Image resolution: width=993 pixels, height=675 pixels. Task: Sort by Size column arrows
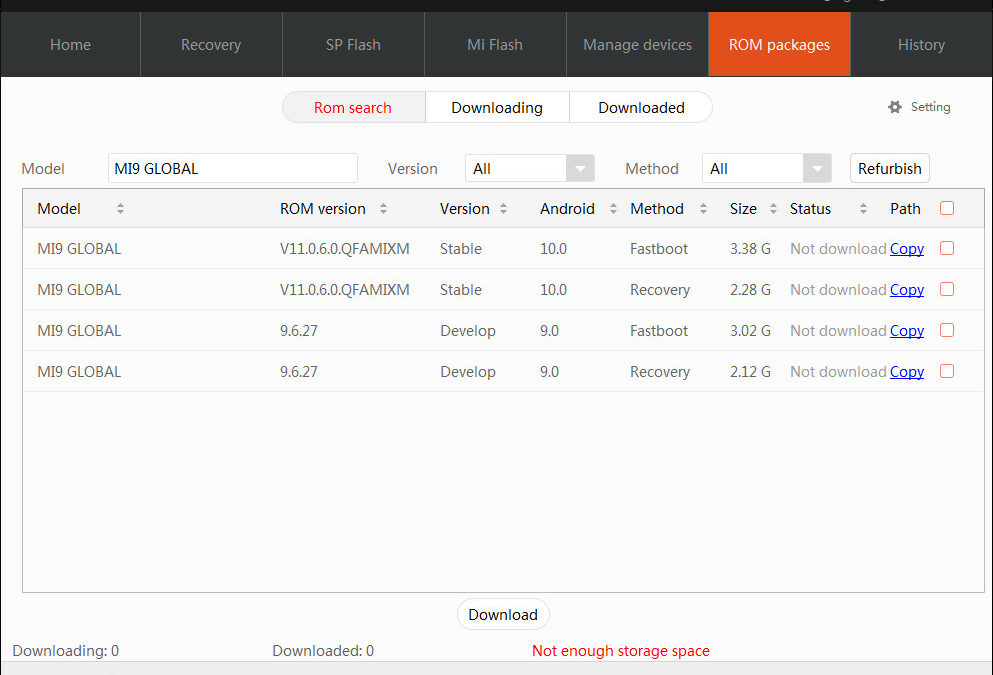pyautogui.click(x=773, y=209)
